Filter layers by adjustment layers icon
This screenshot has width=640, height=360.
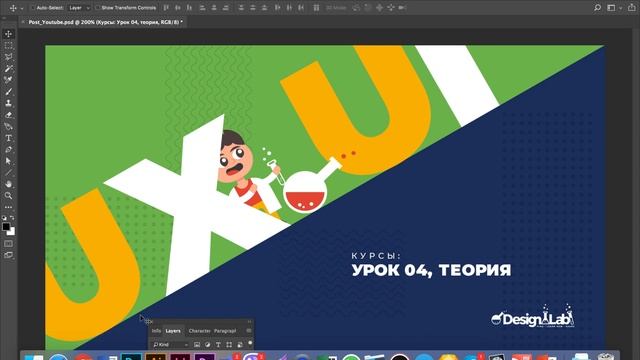[x=207, y=345]
